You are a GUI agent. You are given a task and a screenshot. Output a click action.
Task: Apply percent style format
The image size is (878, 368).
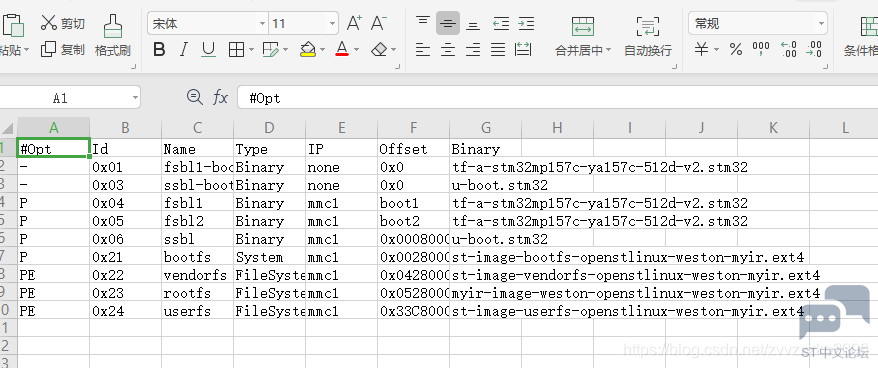pyautogui.click(x=736, y=50)
